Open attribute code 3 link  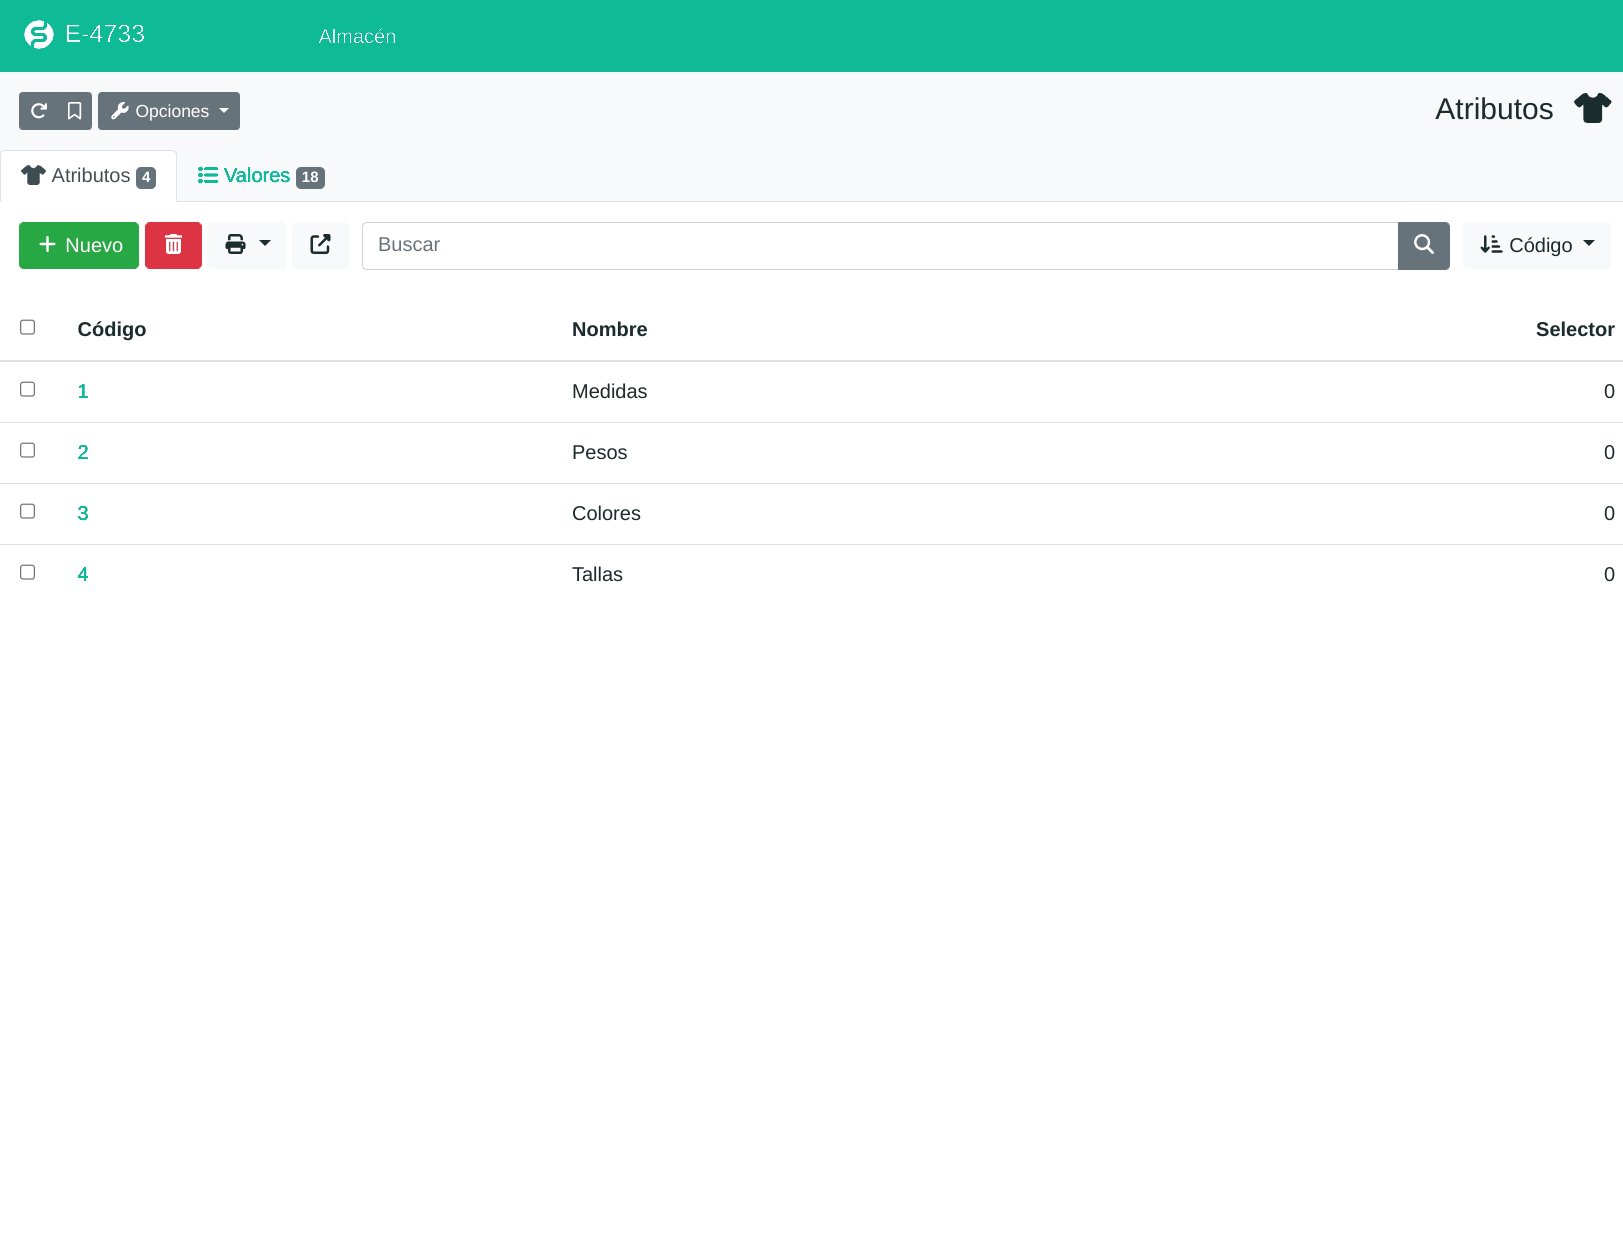(83, 513)
